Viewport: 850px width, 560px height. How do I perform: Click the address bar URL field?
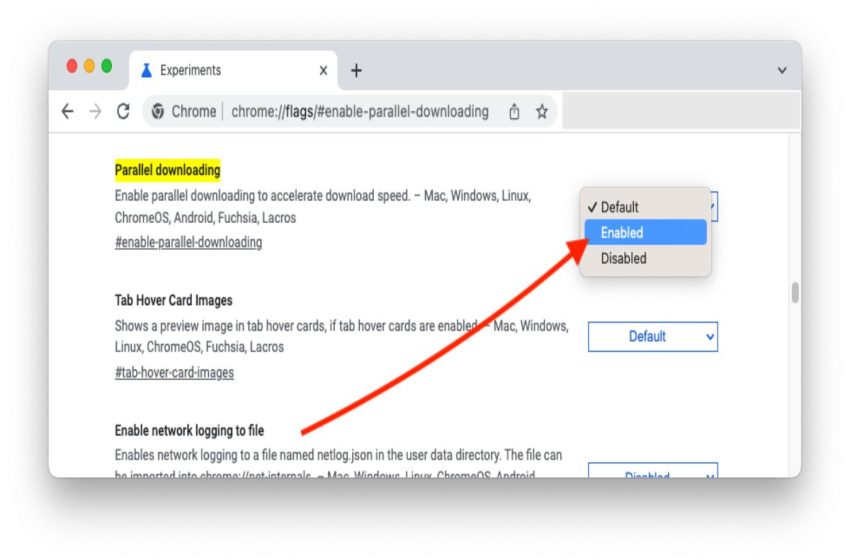(x=360, y=112)
